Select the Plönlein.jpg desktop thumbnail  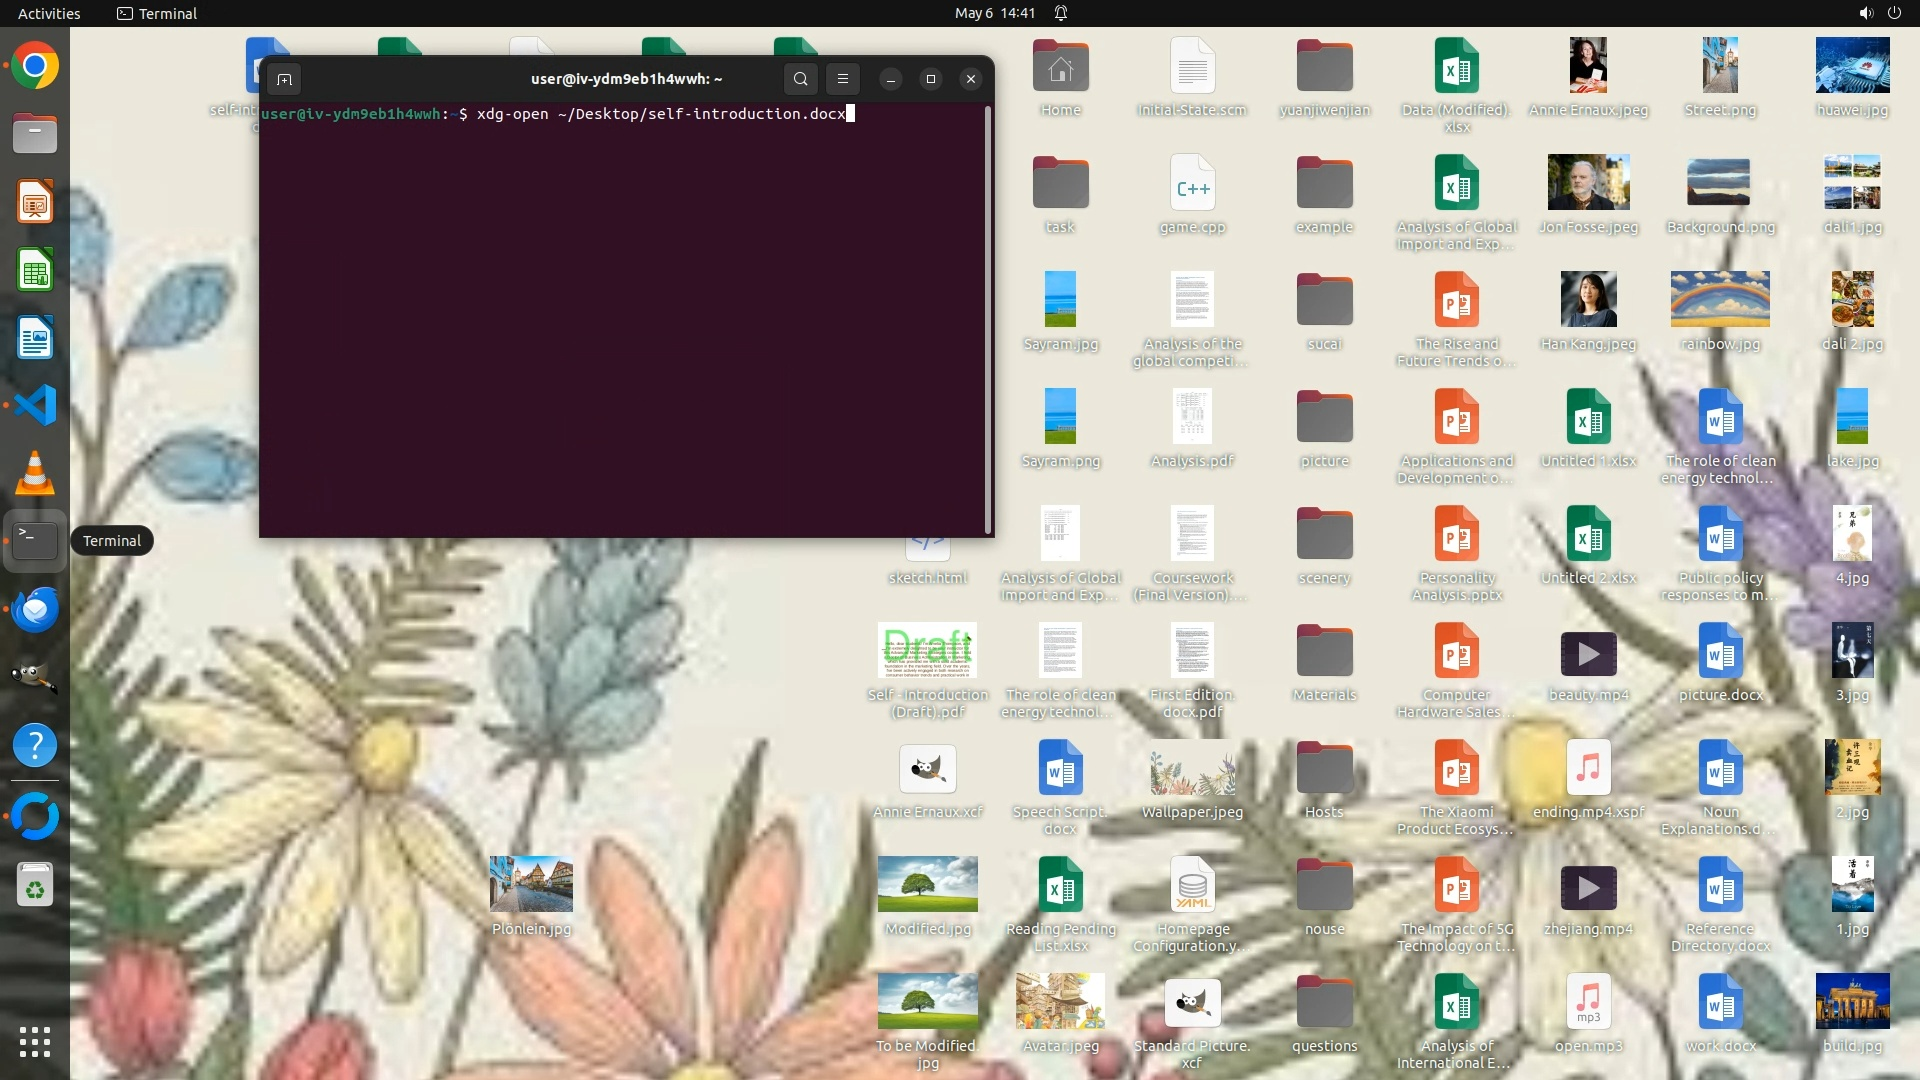coord(531,884)
